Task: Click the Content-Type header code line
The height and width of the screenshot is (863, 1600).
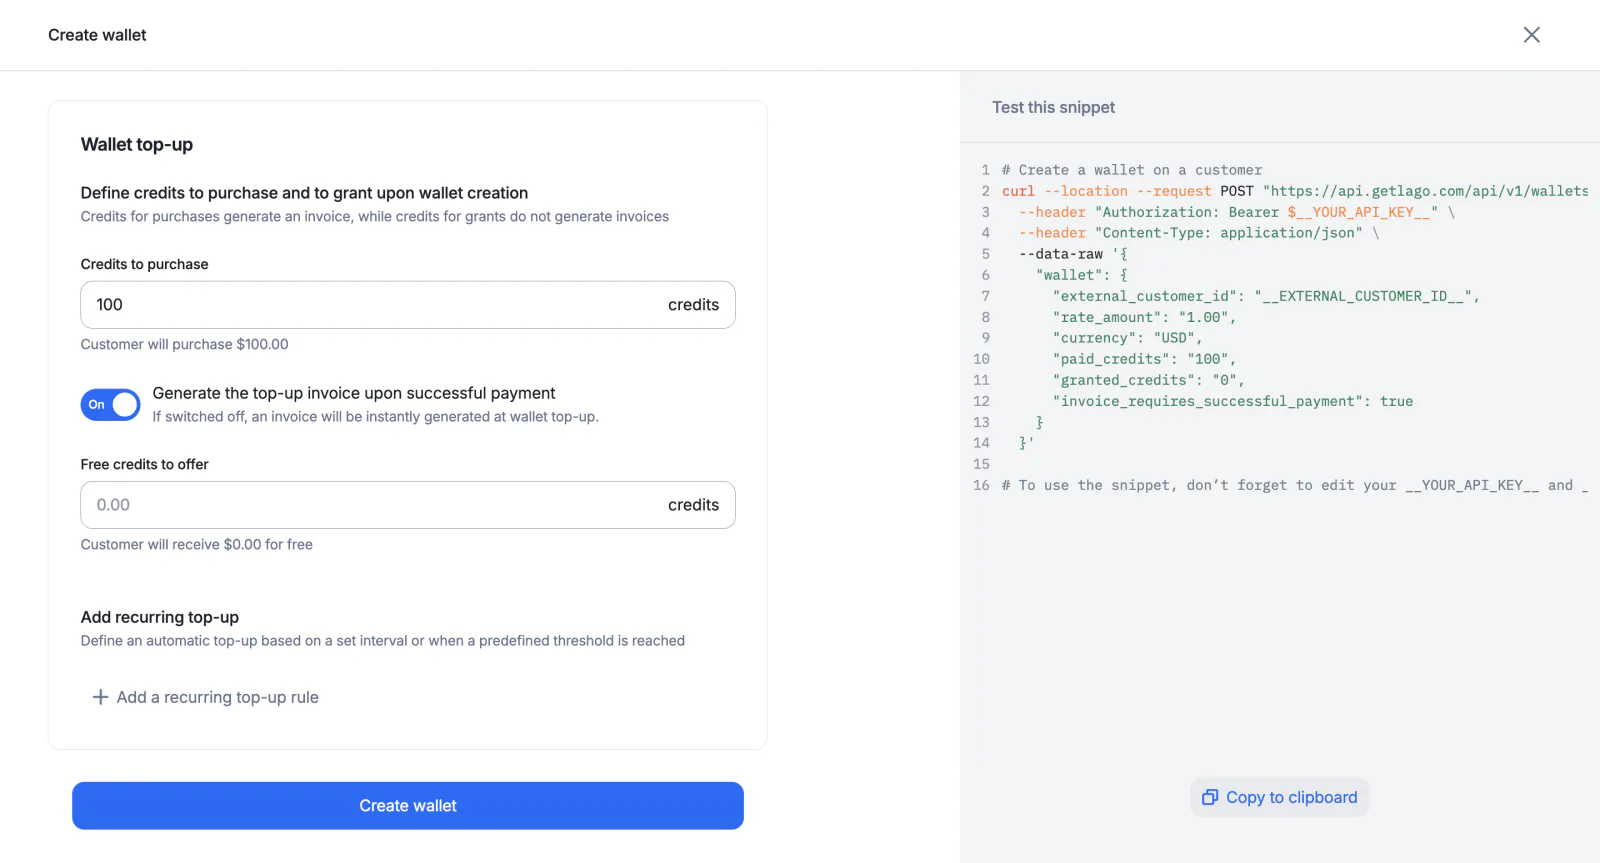Action: 1199,233
